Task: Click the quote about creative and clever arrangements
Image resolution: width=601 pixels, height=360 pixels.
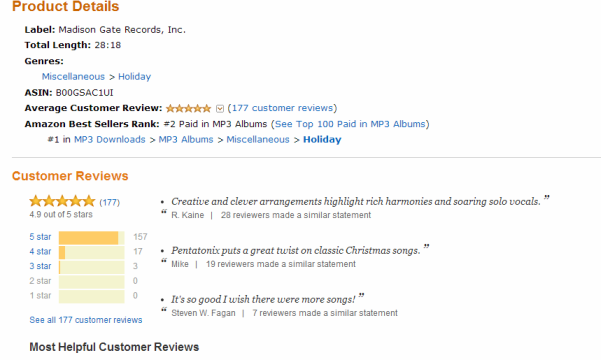Action: [x=356, y=201]
